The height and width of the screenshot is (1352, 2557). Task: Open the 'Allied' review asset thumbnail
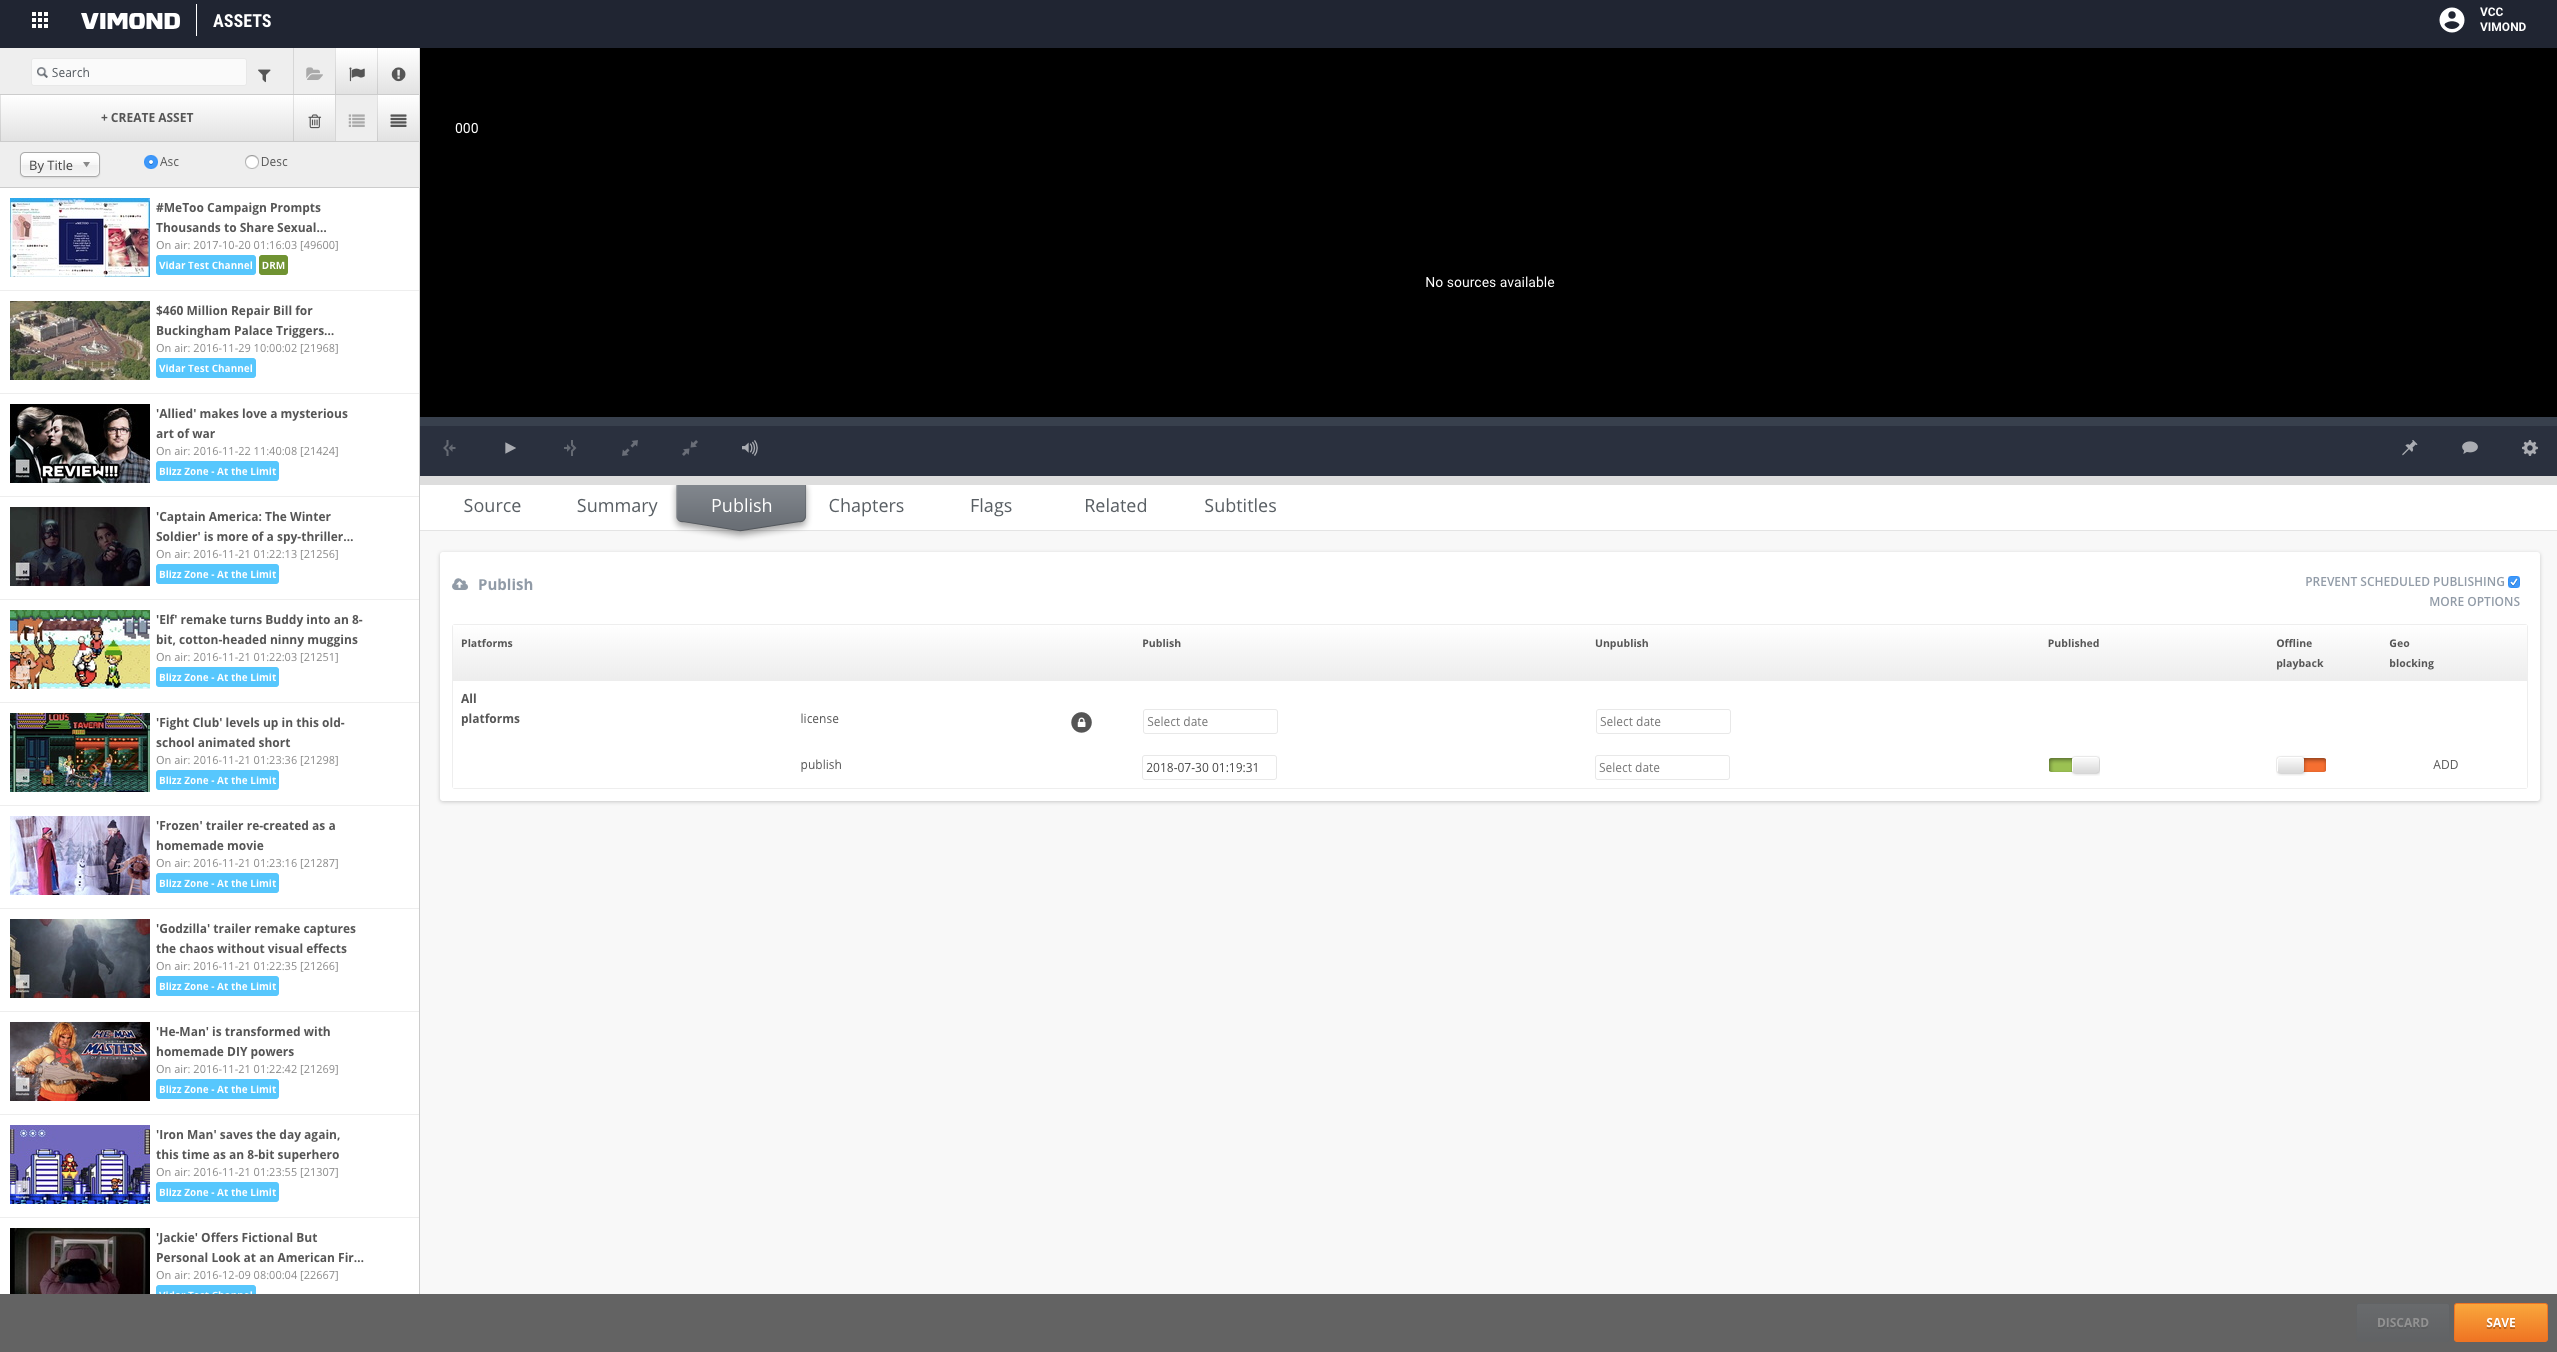point(80,443)
